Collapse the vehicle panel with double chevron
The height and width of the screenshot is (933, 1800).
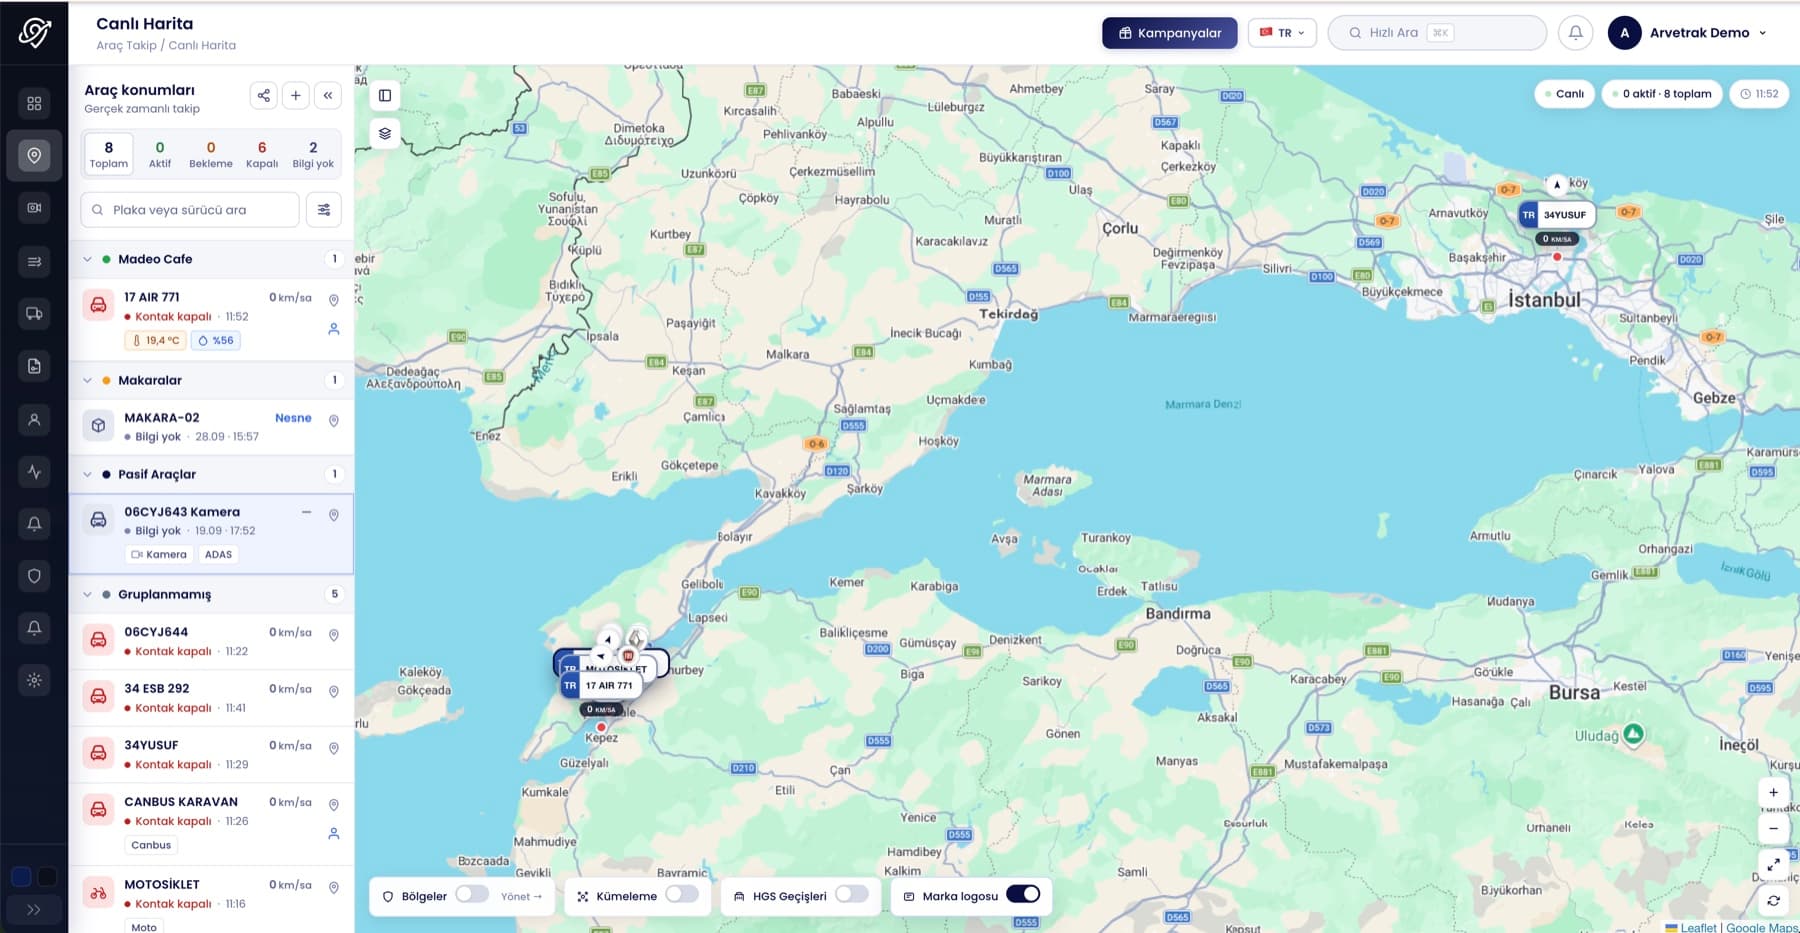click(328, 95)
